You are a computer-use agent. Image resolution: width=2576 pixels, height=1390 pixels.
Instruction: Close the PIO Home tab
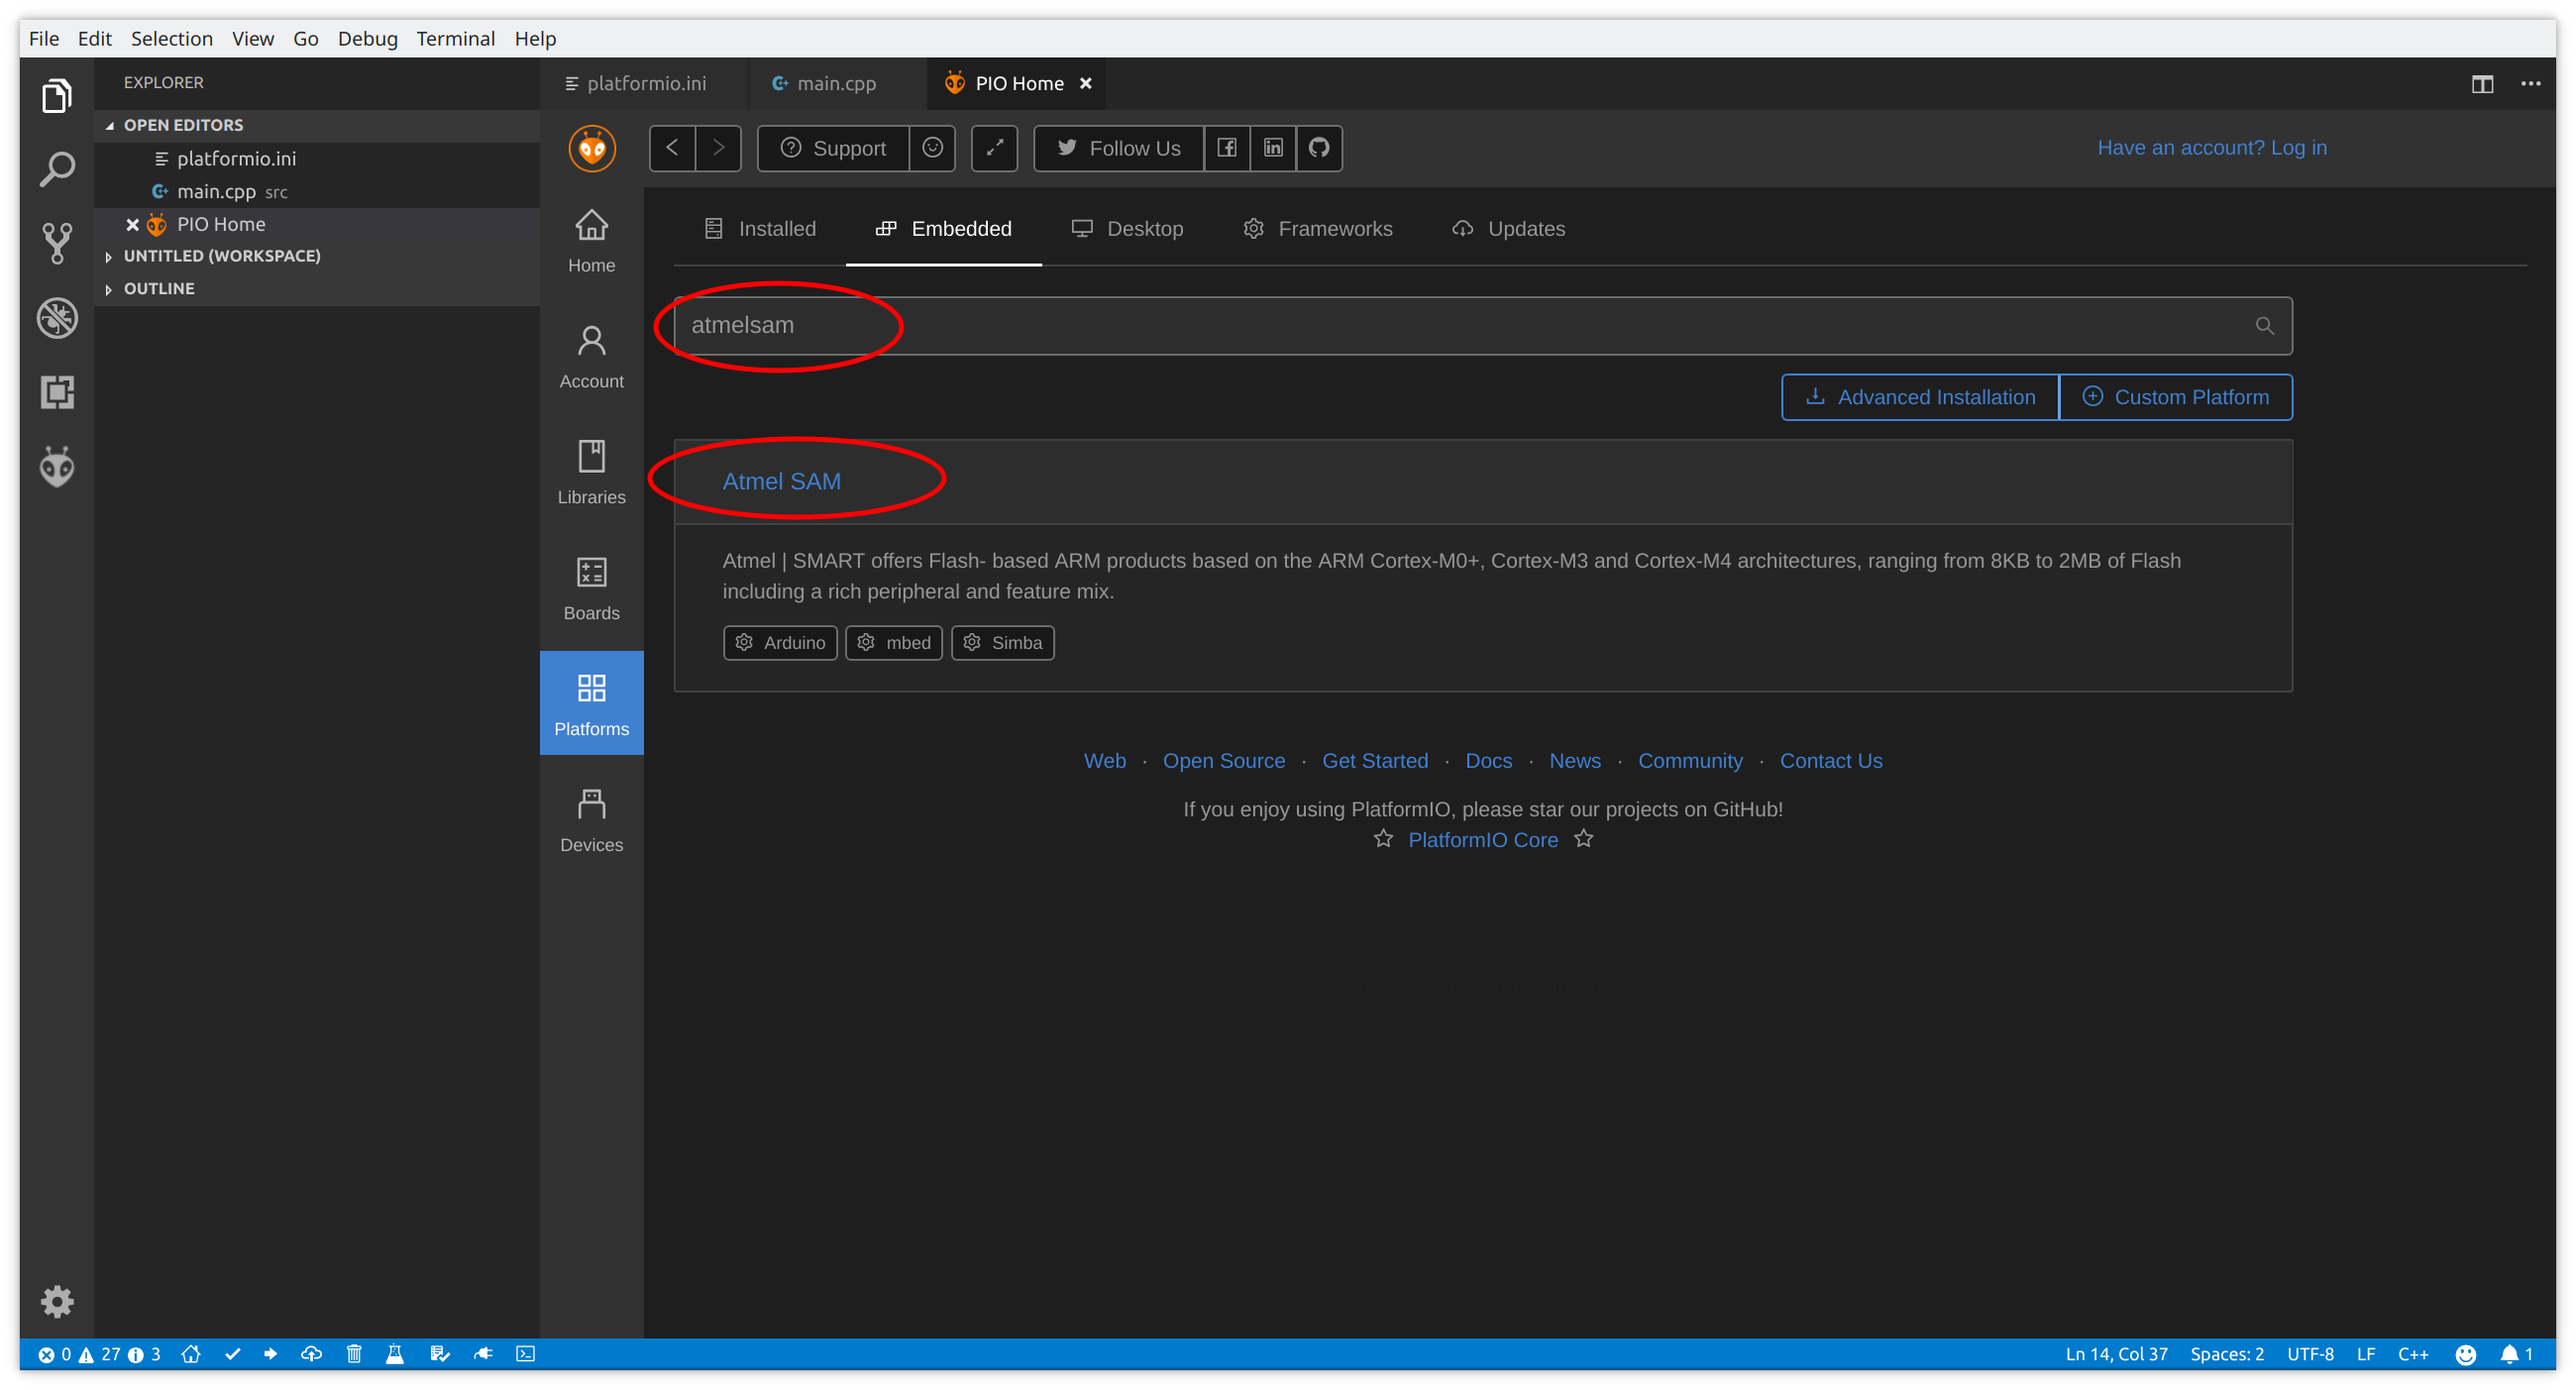click(1085, 84)
